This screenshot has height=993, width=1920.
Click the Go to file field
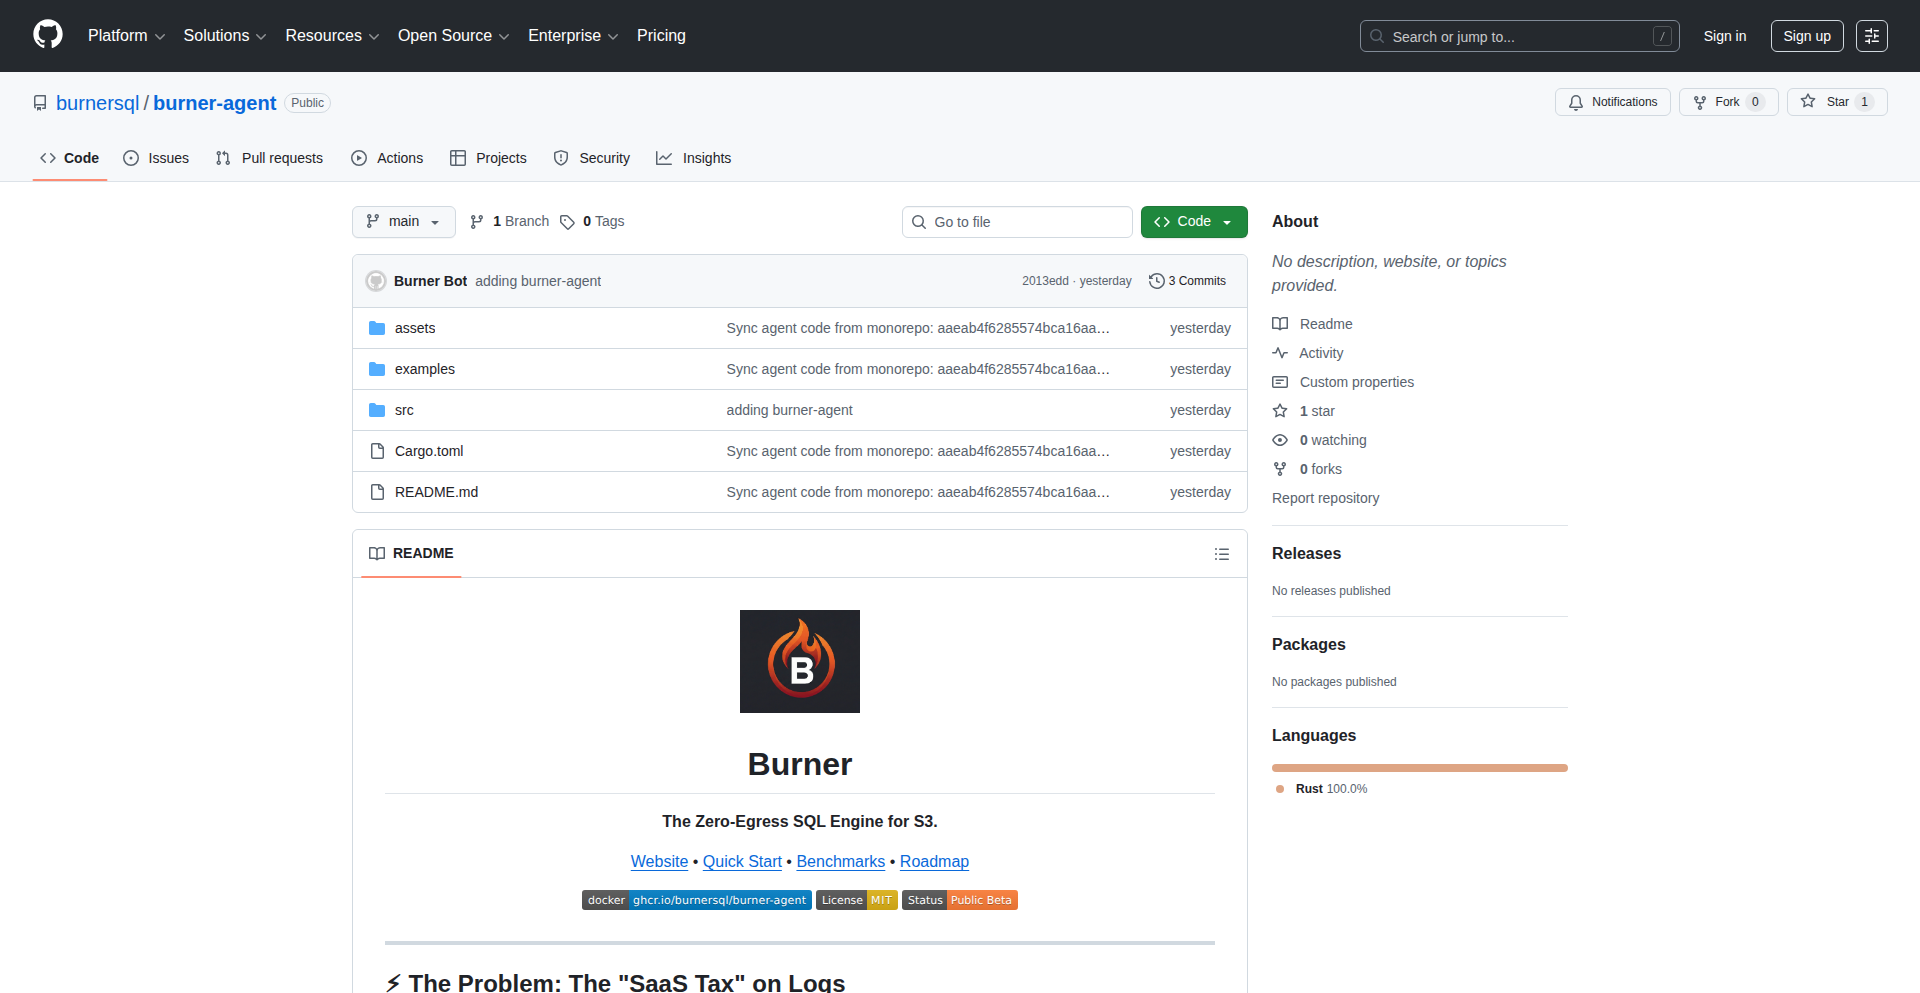coord(1016,222)
